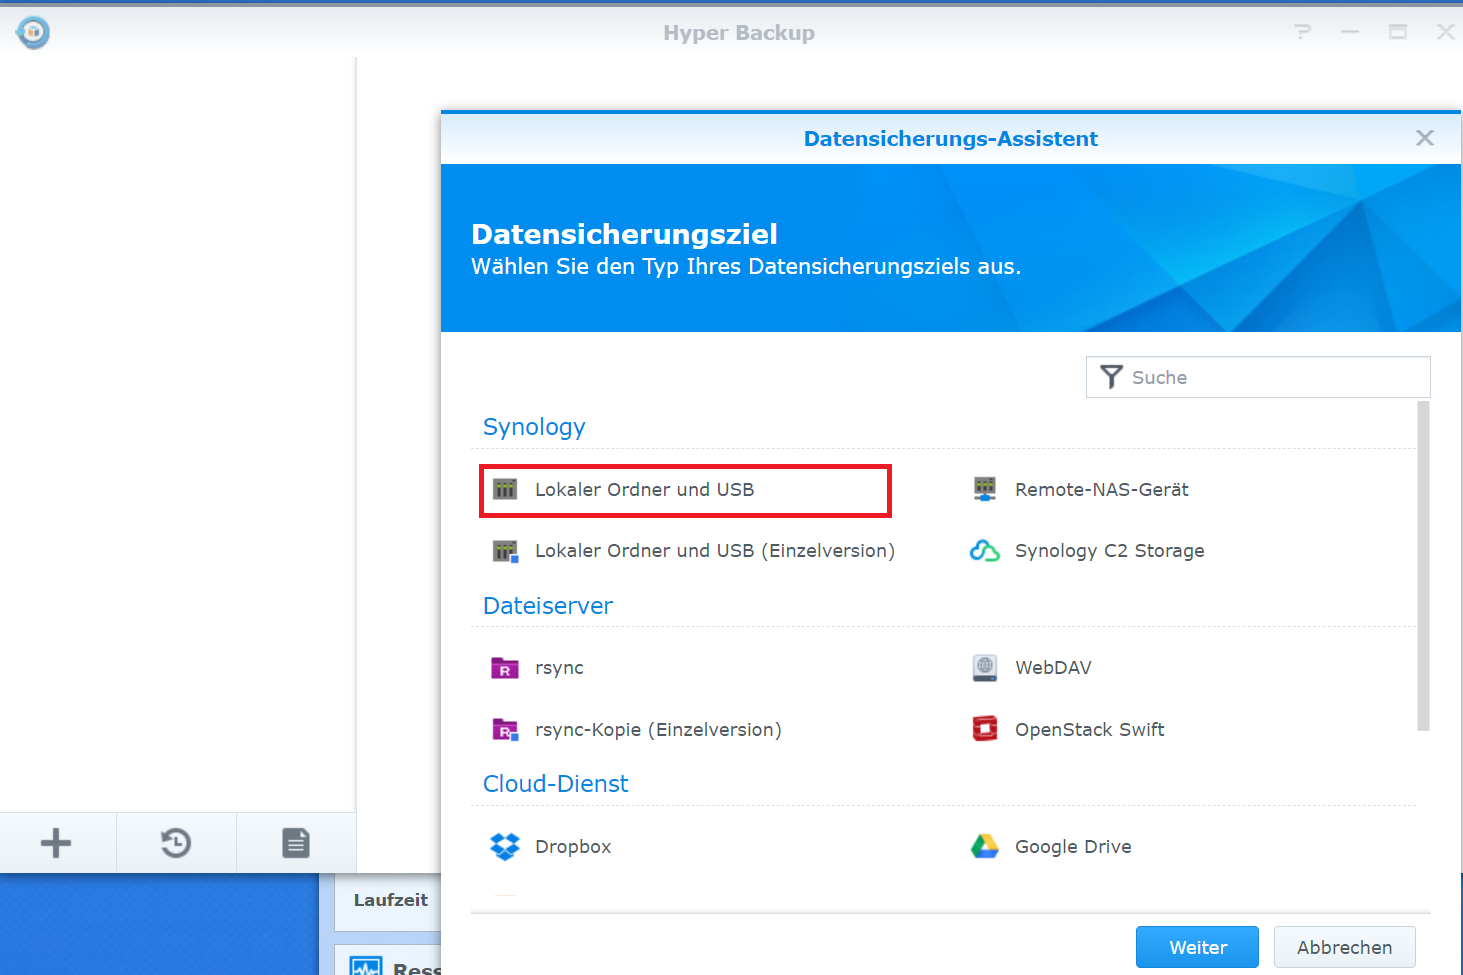1463x975 pixels.
Task: Add a new backup task with plus icon
Action: pos(56,843)
